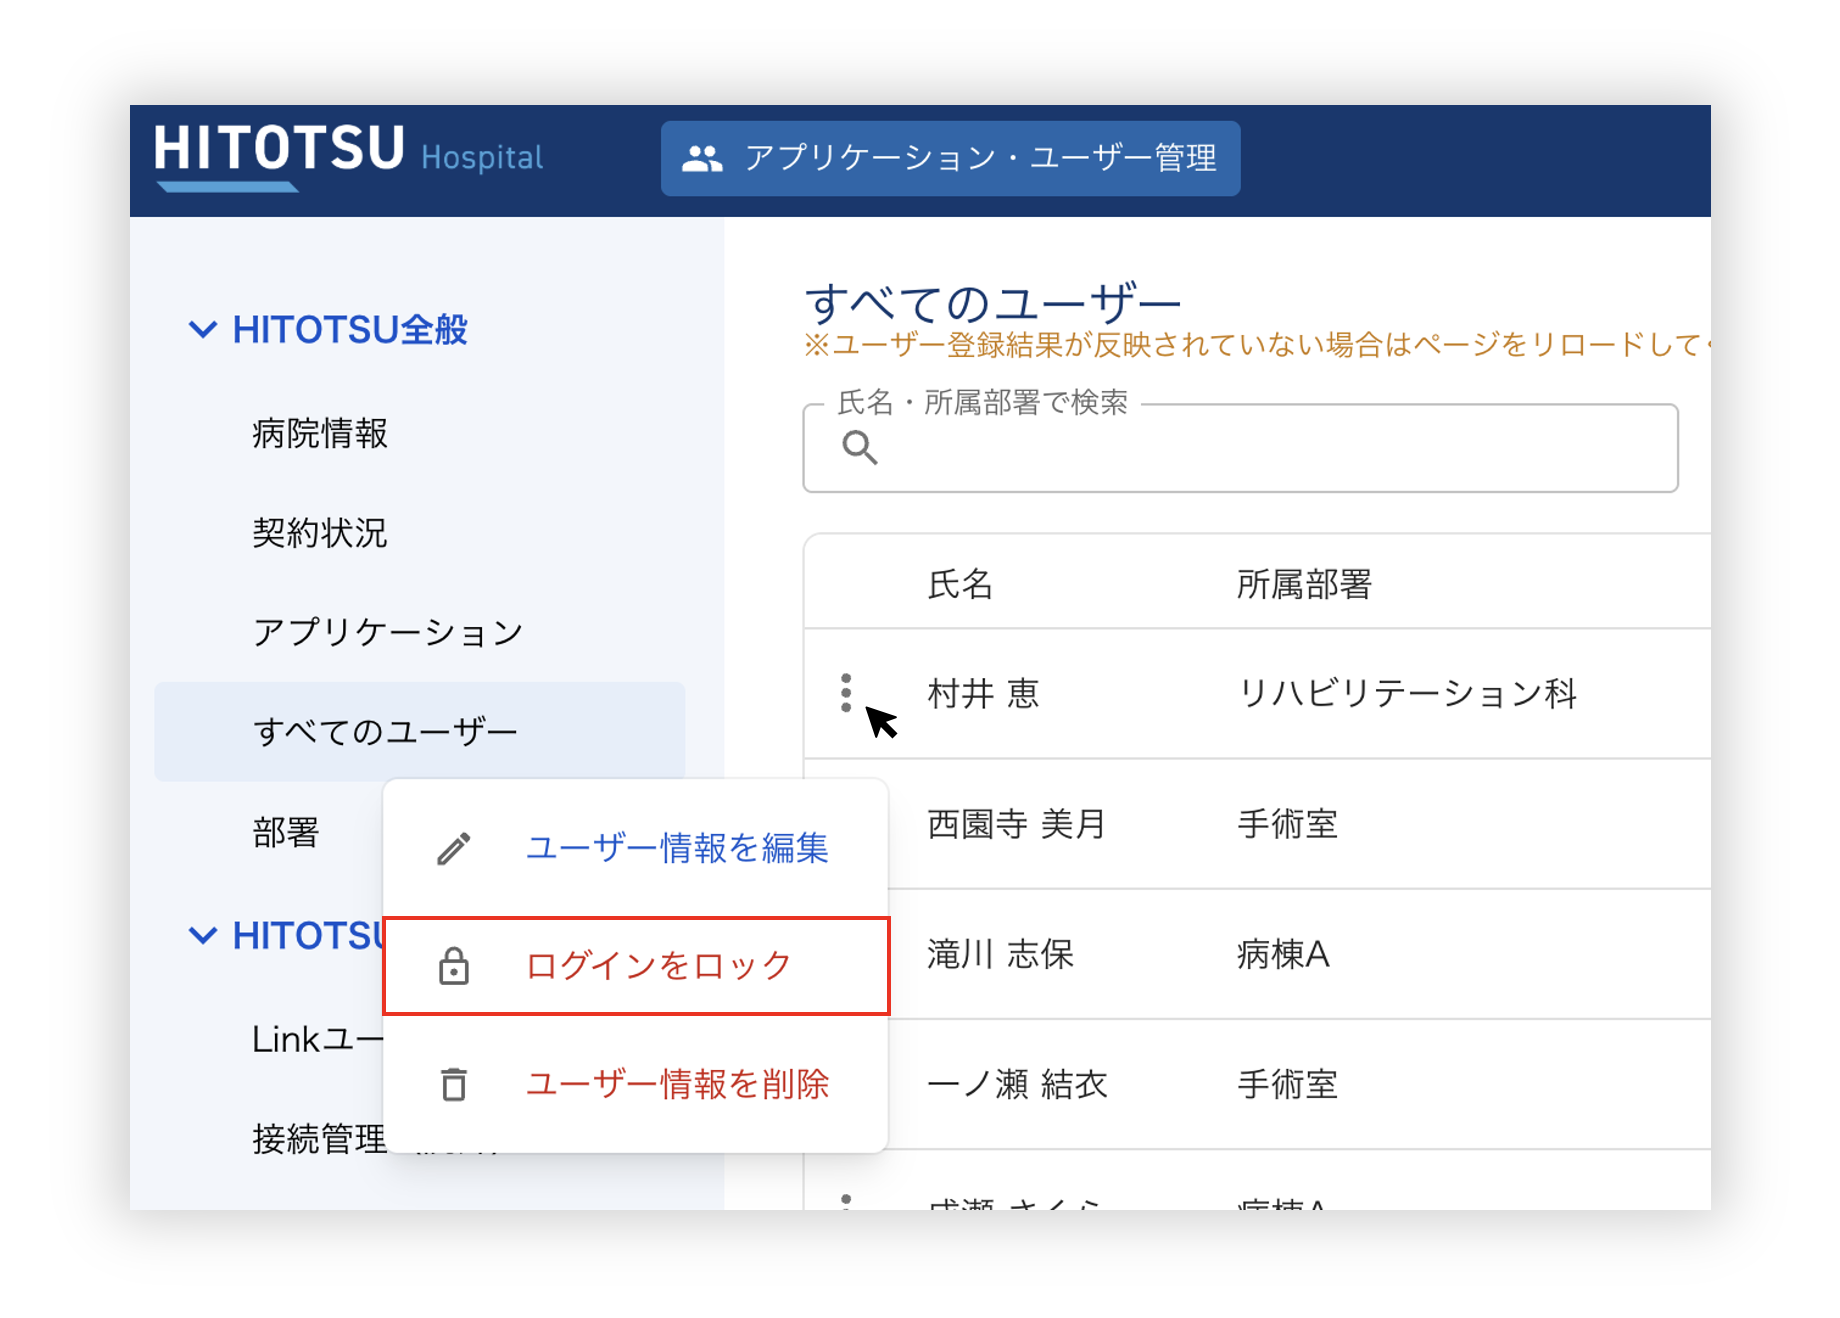
Task: Click the pencil edit icon in context menu
Action: [454, 849]
